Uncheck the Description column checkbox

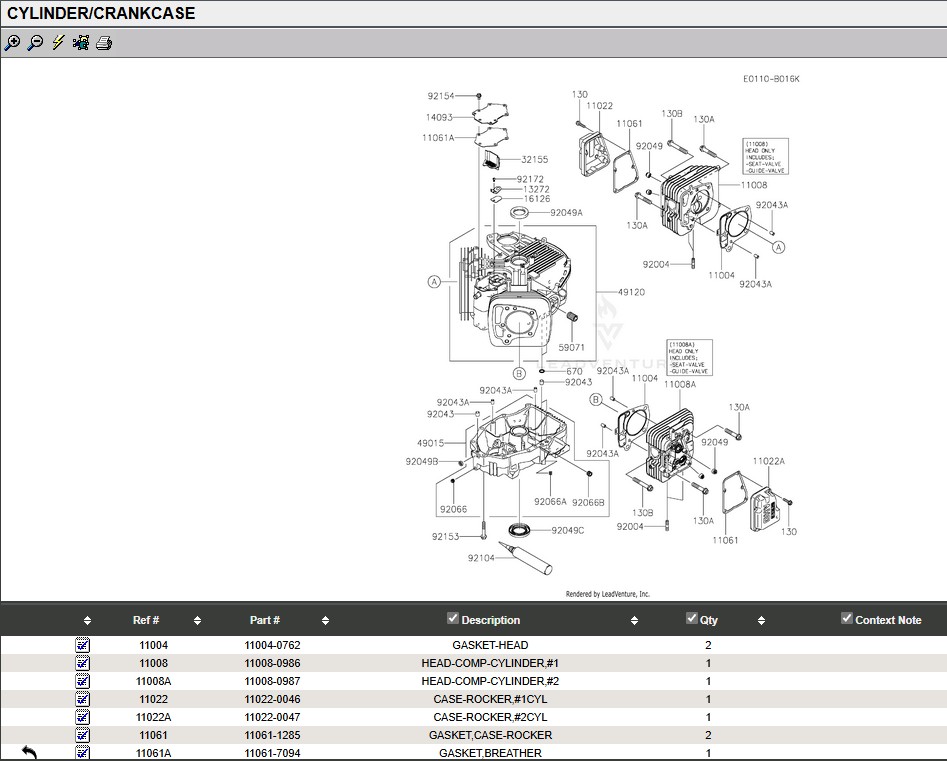click(x=453, y=619)
